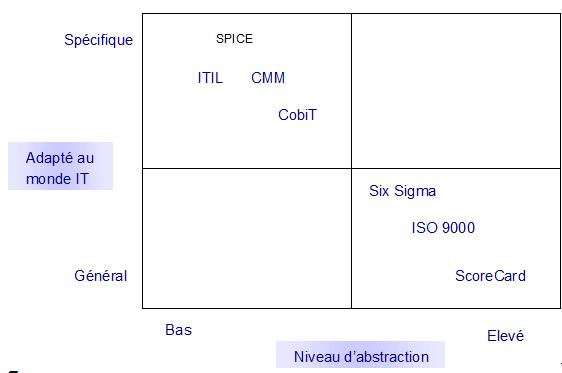Click the number 9000 in ISO label
The height and width of the screenshot is (373, 562).
(x=458, y=228)
